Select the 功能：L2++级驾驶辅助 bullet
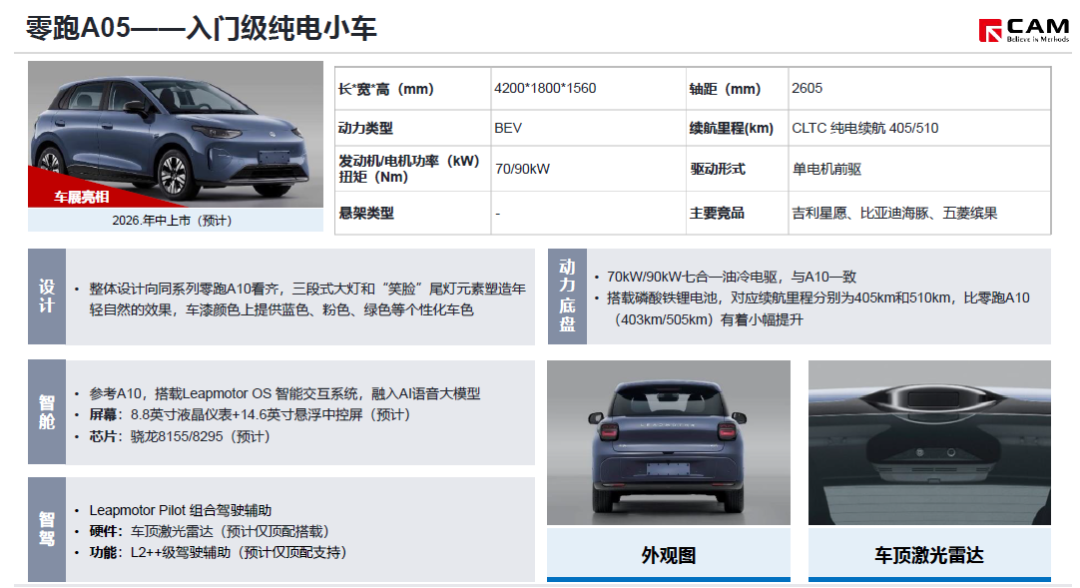Image resolution: width=1080 pixels, height=588 pixels. [218, 553]
